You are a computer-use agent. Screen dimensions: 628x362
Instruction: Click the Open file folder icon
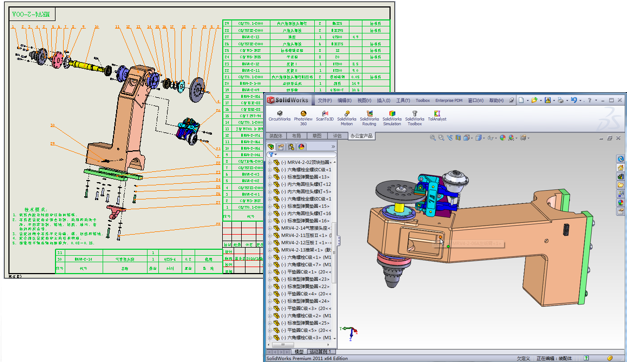pyautogui.click(x=534, y=100)
